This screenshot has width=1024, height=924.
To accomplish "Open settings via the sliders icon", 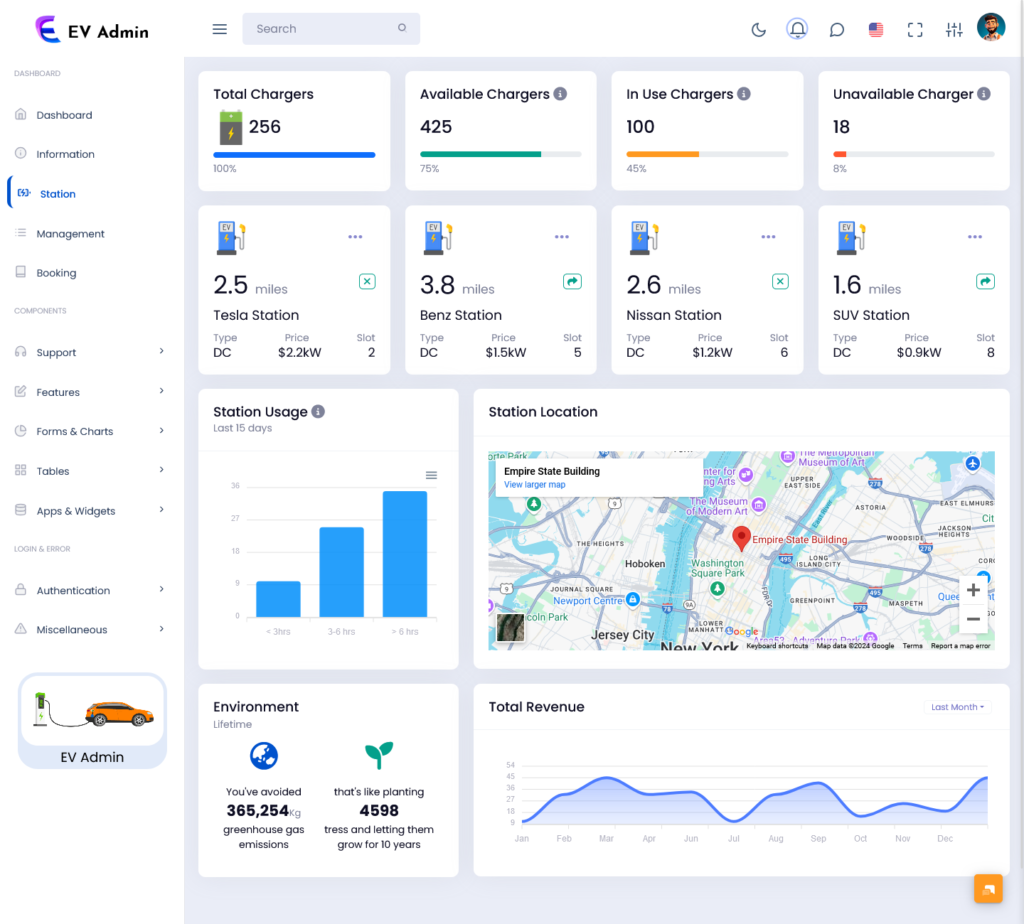I will [x=953, y=29].
